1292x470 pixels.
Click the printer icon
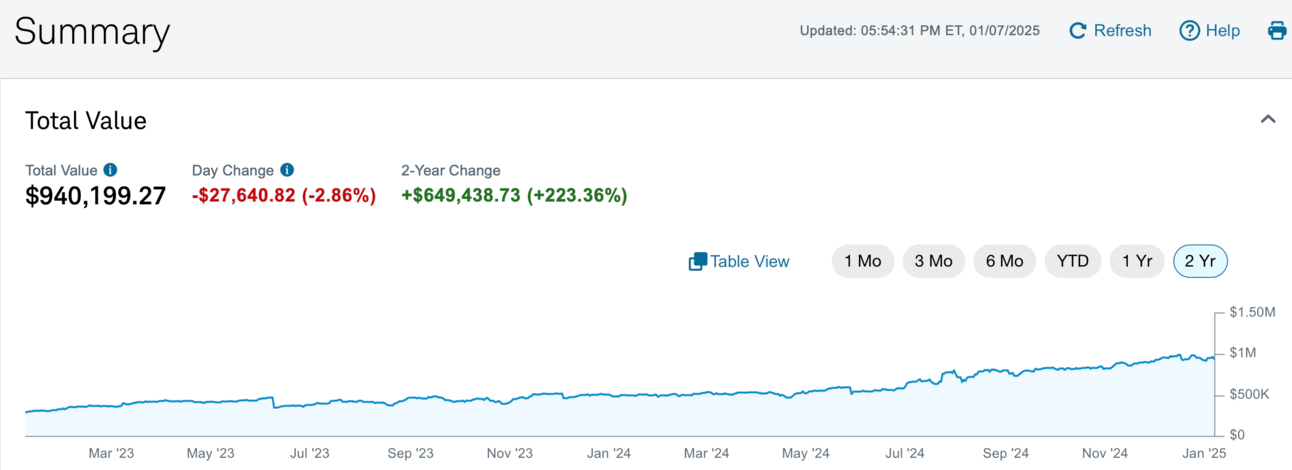click(1277, 31)
